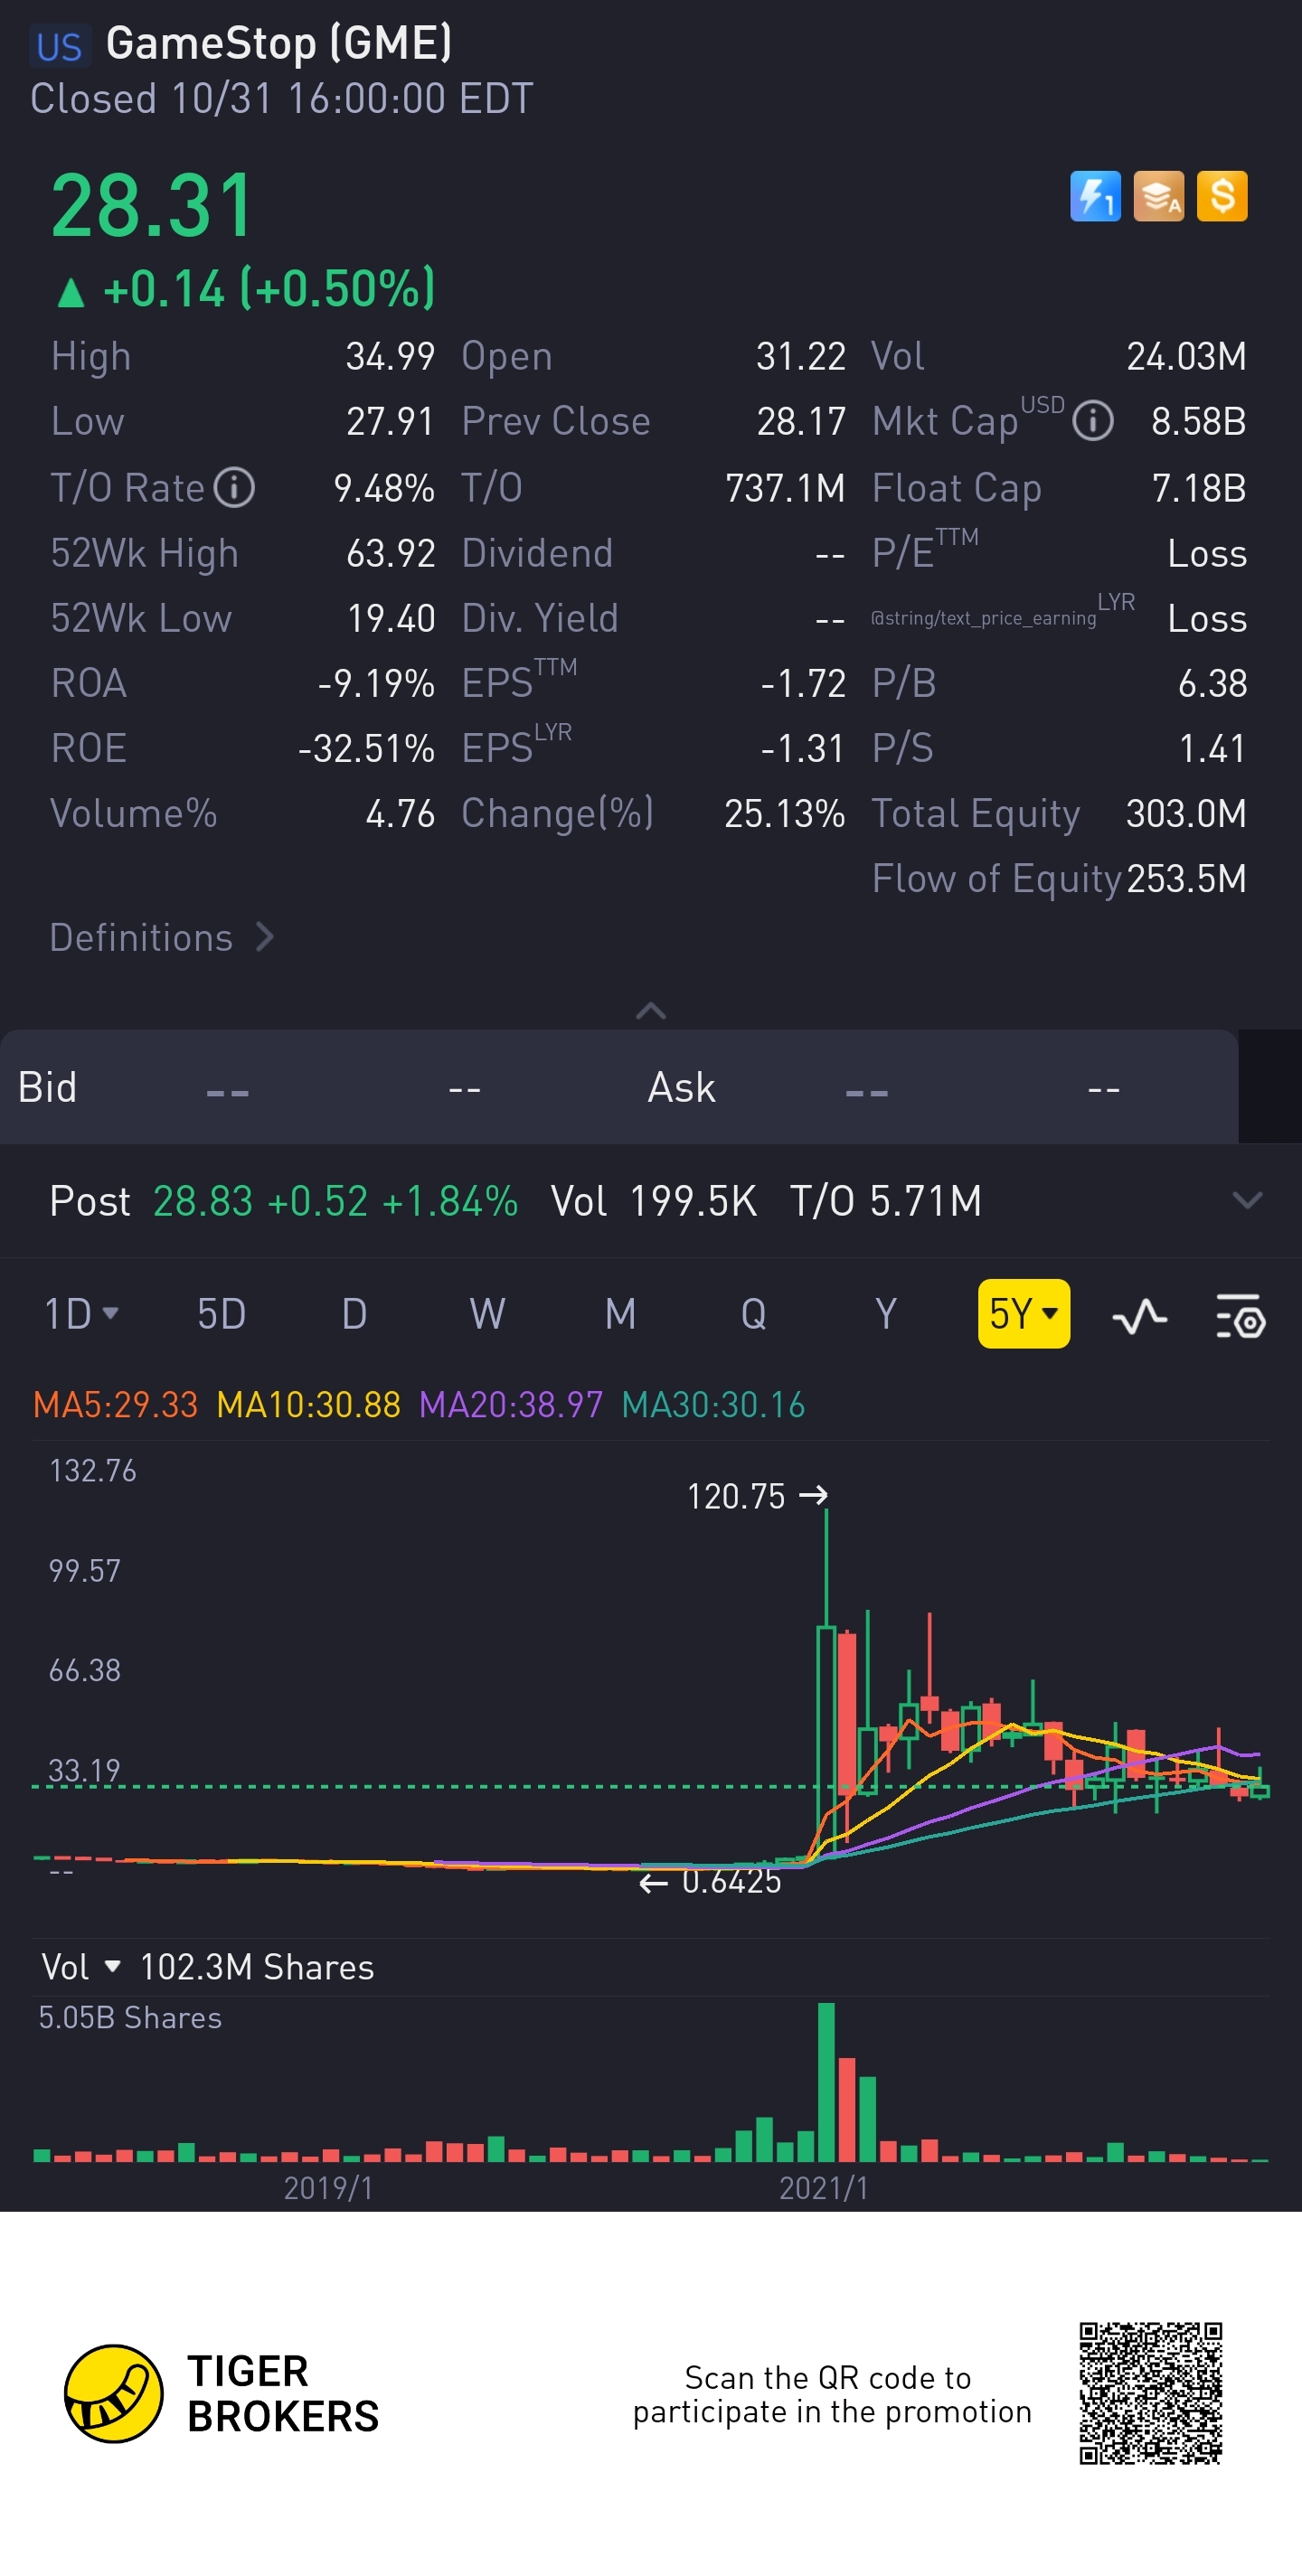This screenshot has width=1302, height=2576.
Task: Open the chart indicator waveform icon
Action: point(1139,1316)
